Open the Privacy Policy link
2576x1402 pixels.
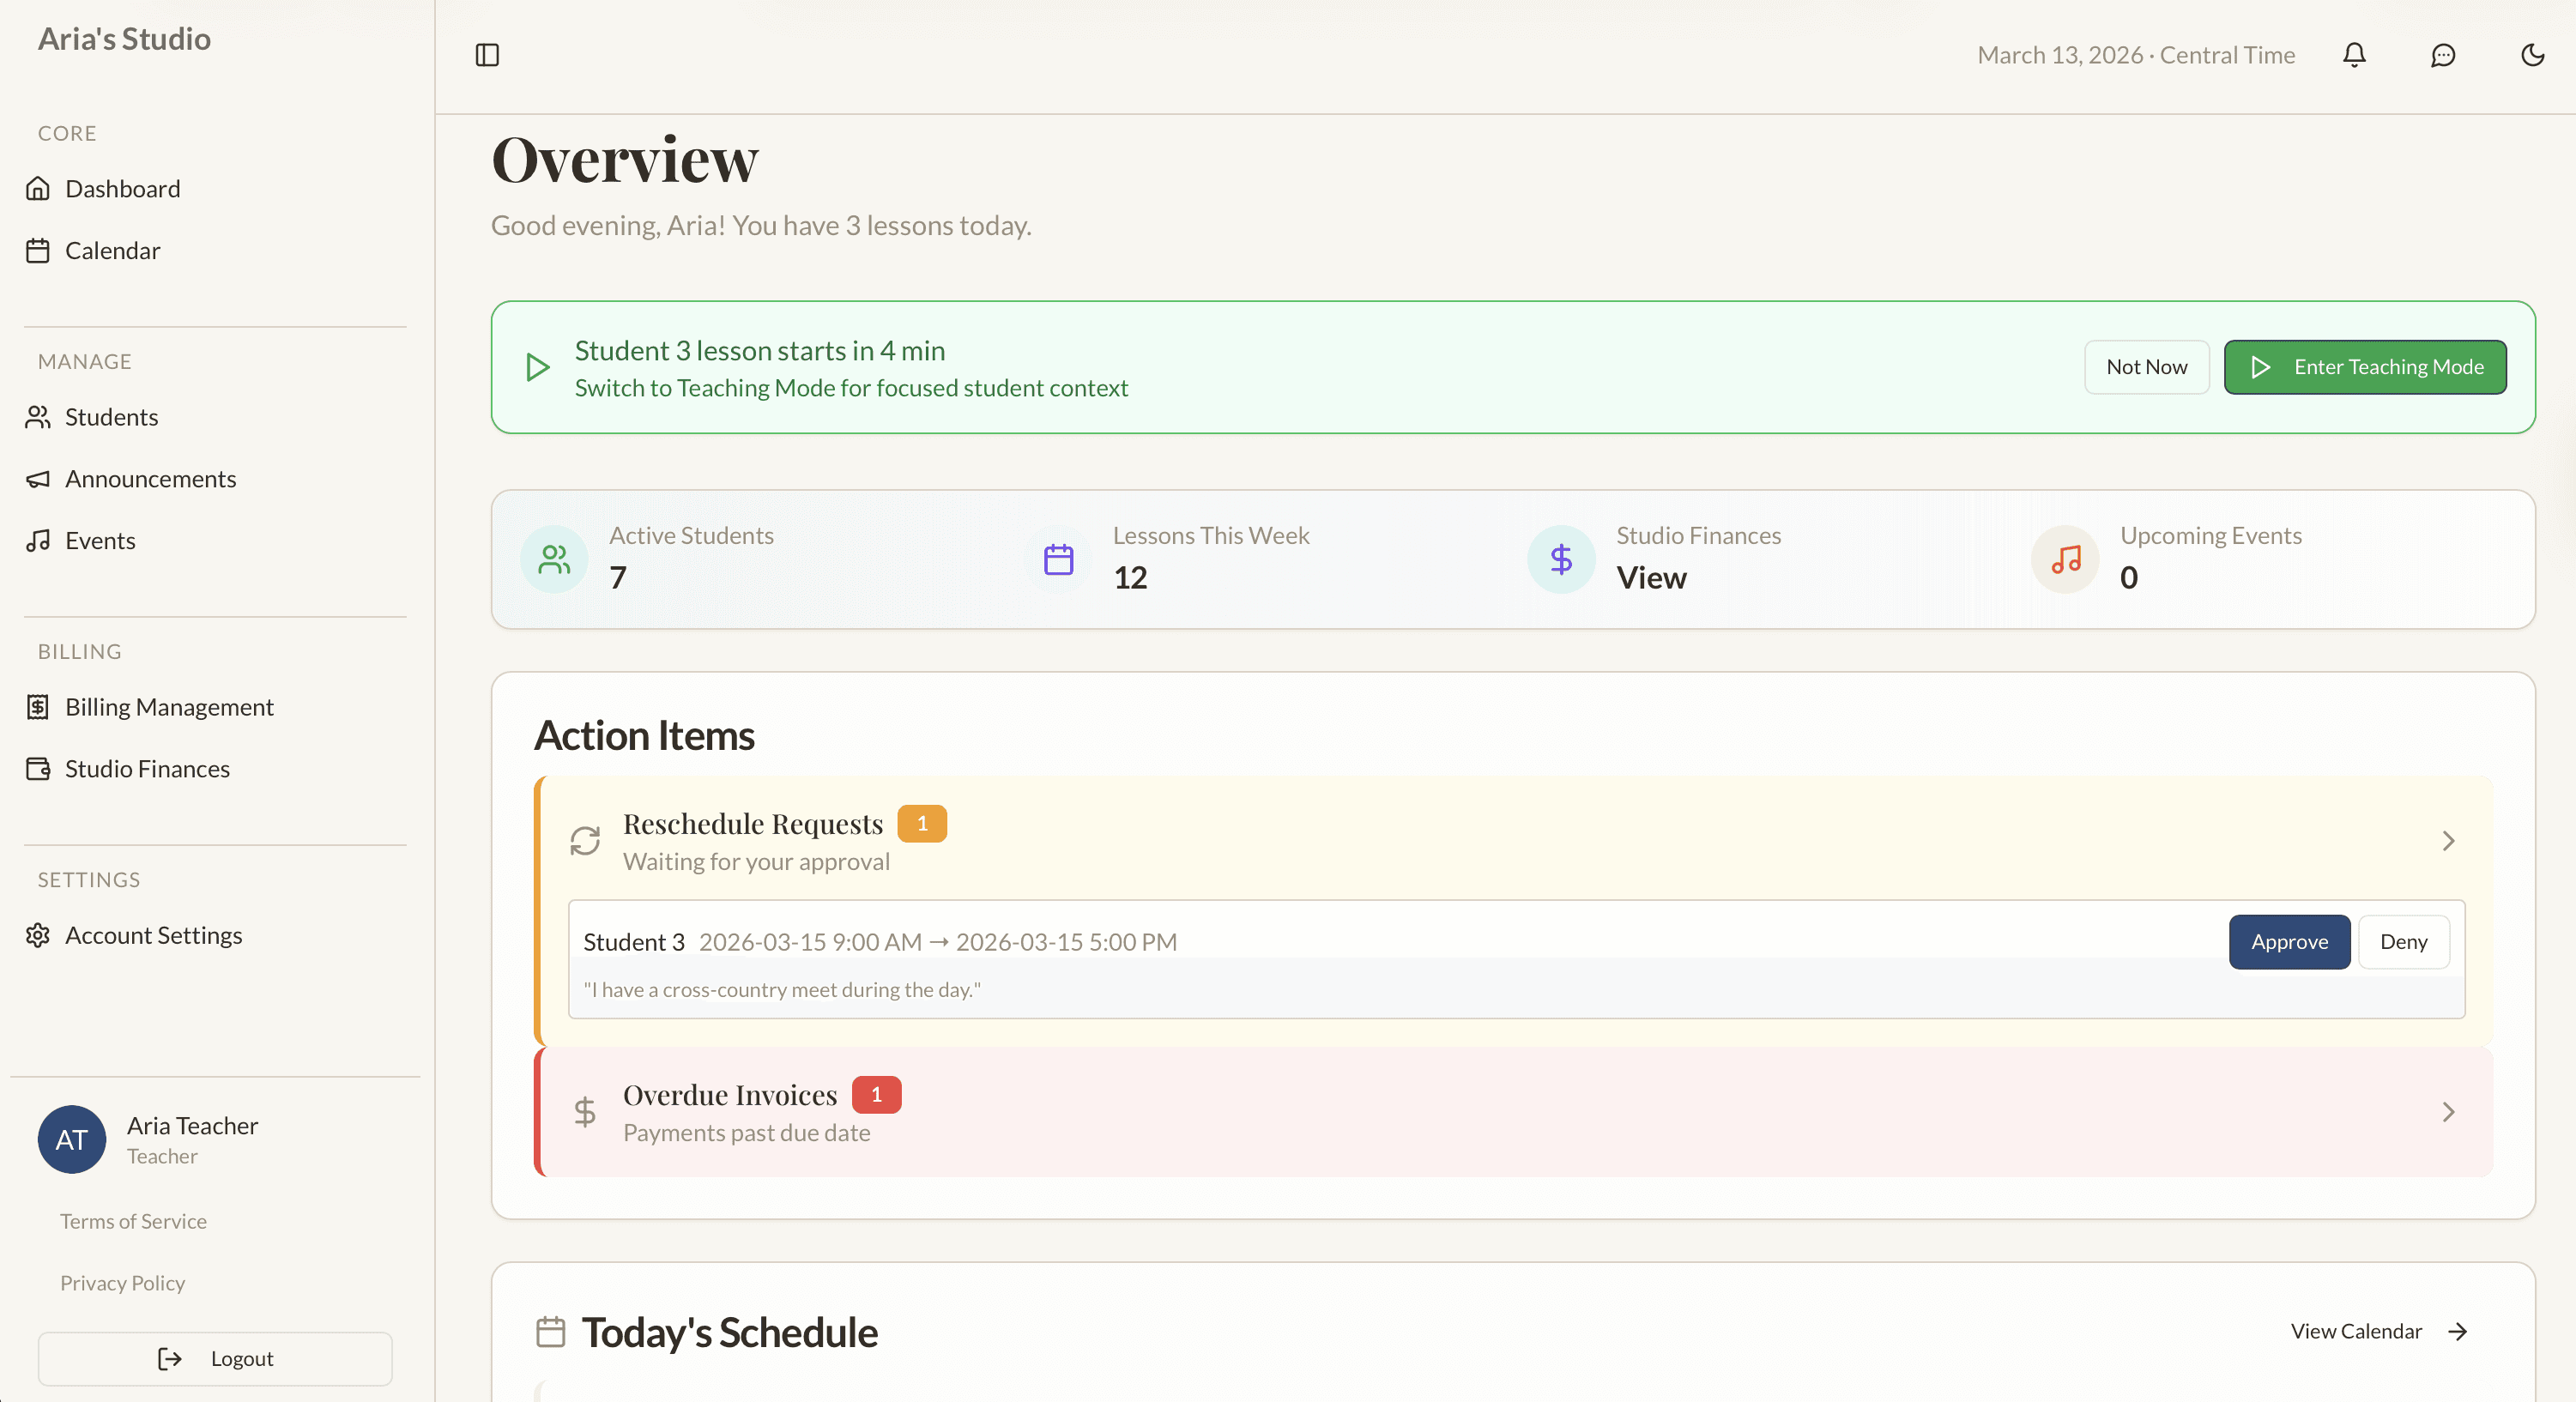122,1283
